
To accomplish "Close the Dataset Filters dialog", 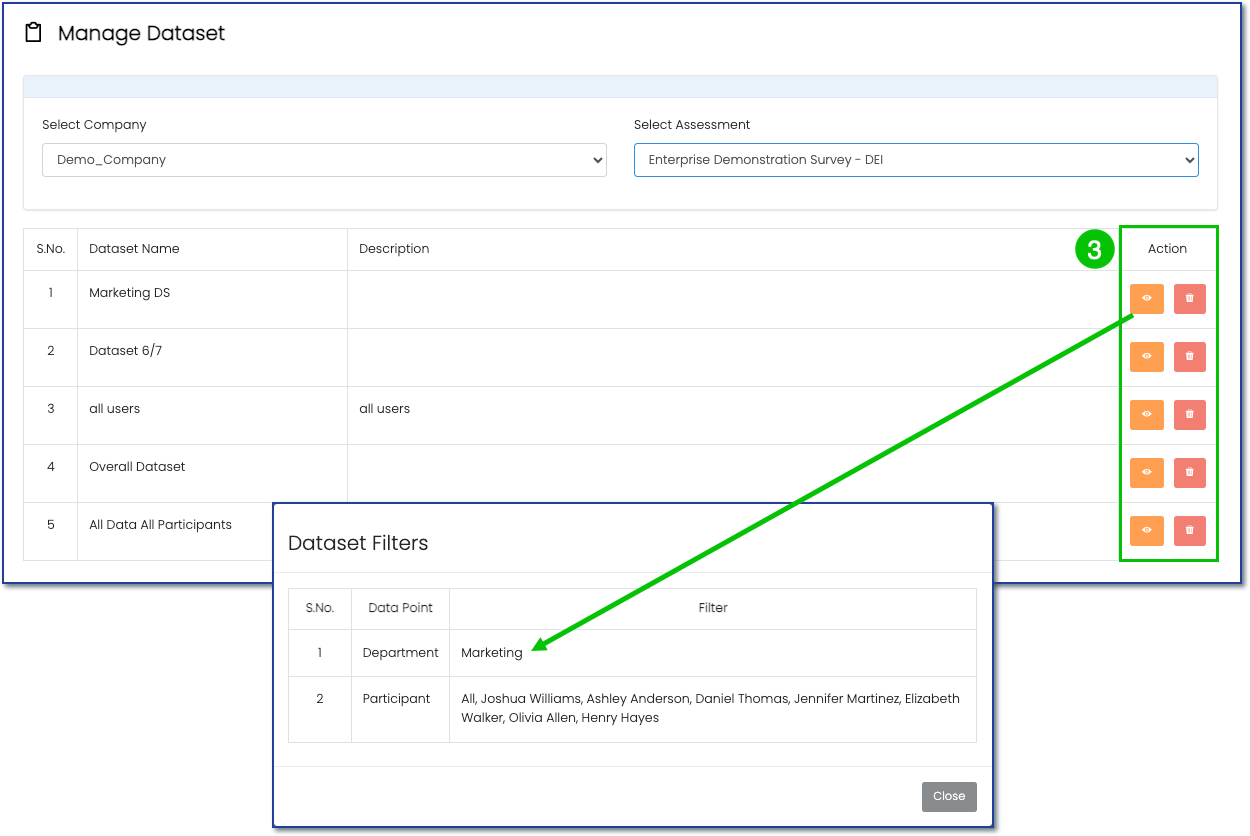I will coord(948,796).
